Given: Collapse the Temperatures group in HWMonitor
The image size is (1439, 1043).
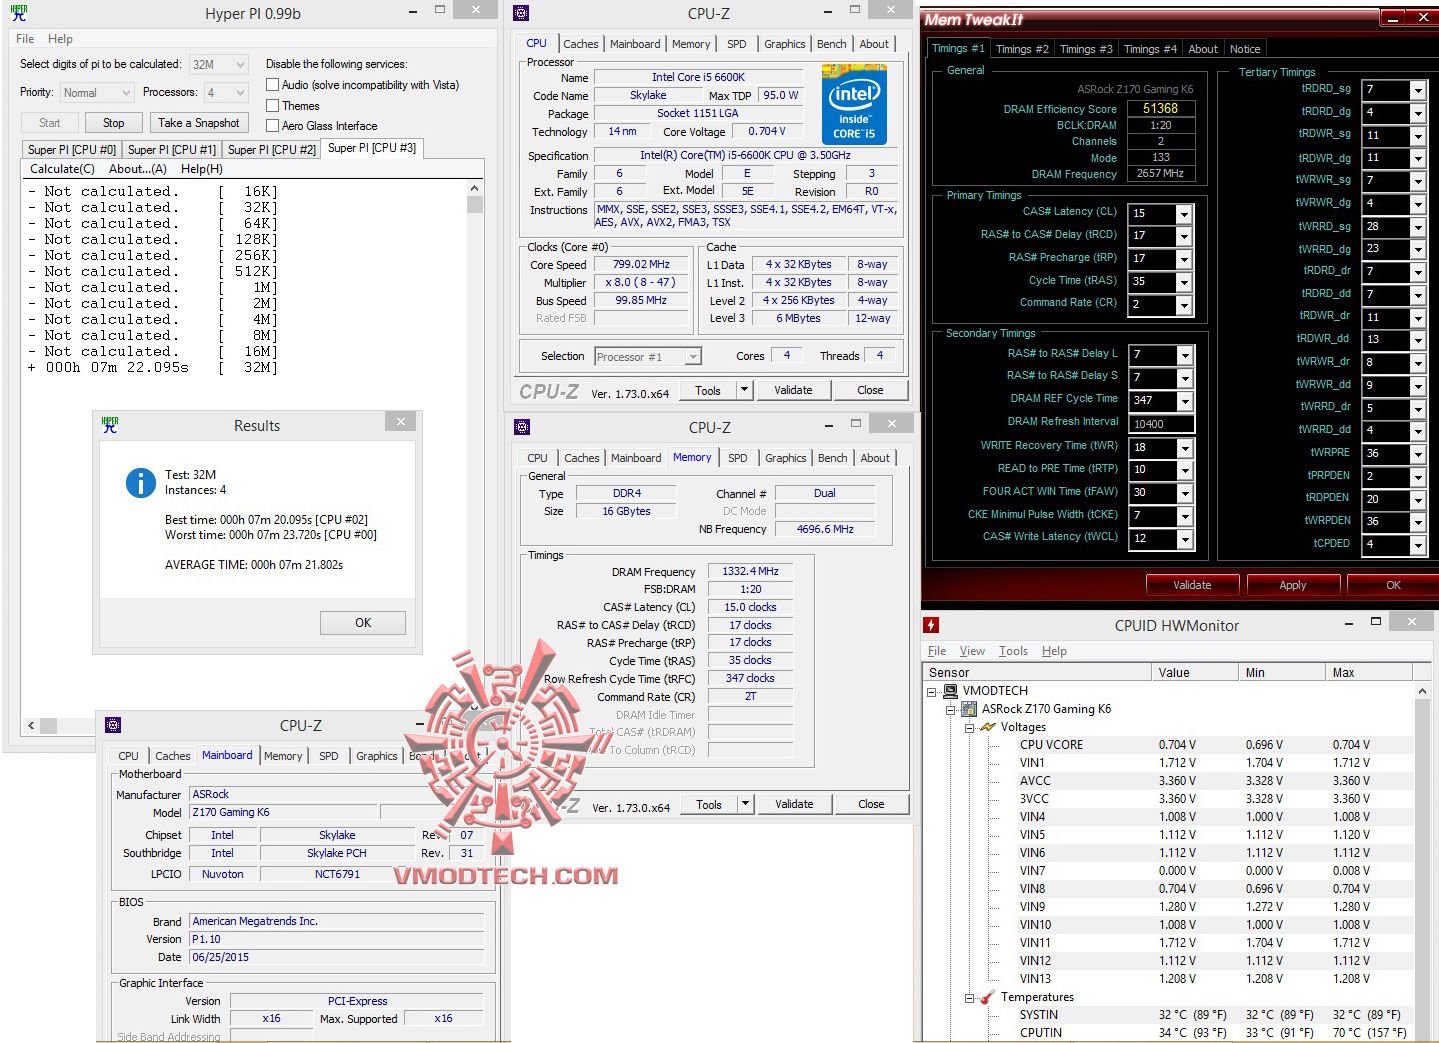Looking at the screenshot, I should pos(969,998).
